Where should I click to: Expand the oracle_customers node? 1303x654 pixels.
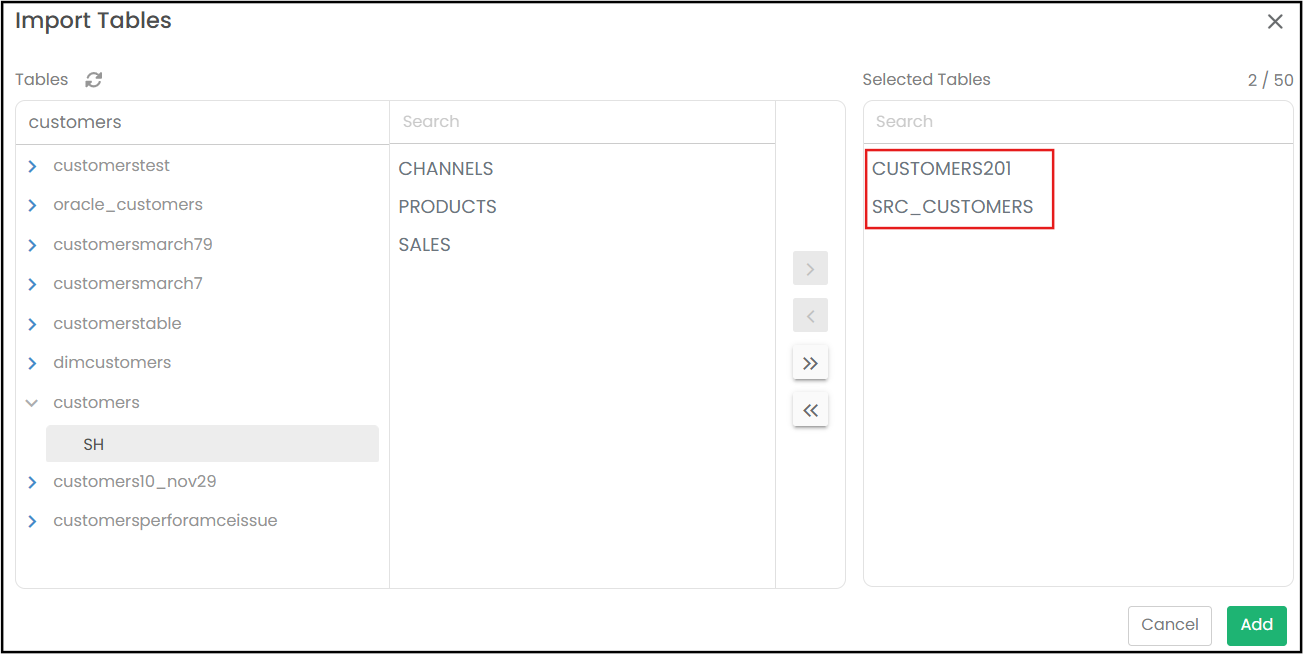(32, 205)
